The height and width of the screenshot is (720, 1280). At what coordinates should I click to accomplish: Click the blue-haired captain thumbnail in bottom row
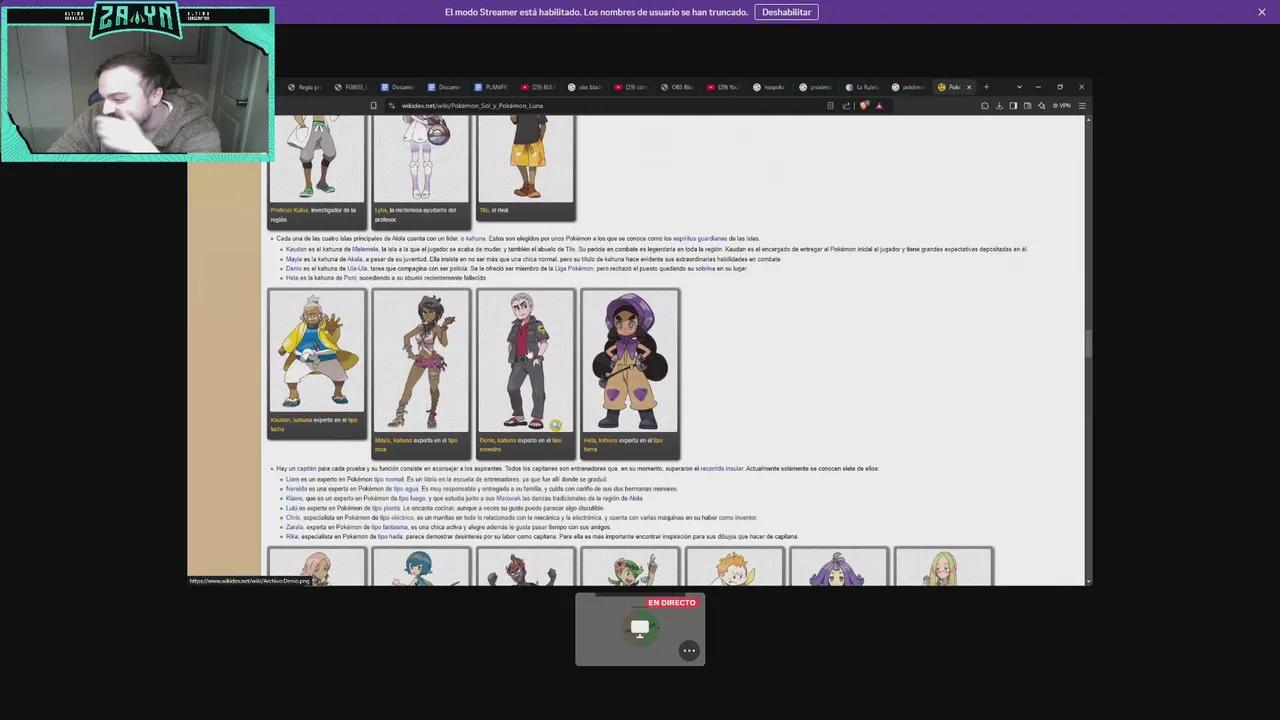[x=421, y=567]
